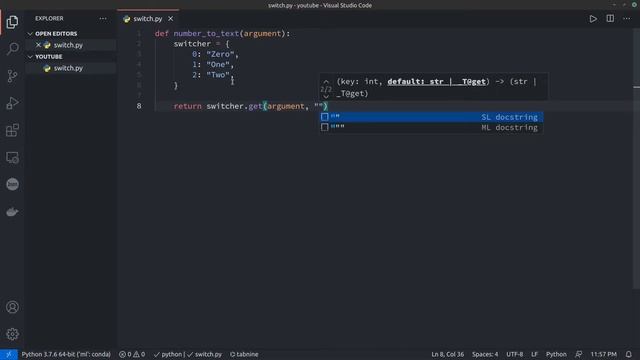The height and width of the screenshot is (360, 640).
Task: Select the switch.py editor tab
Action: [148, 19]
